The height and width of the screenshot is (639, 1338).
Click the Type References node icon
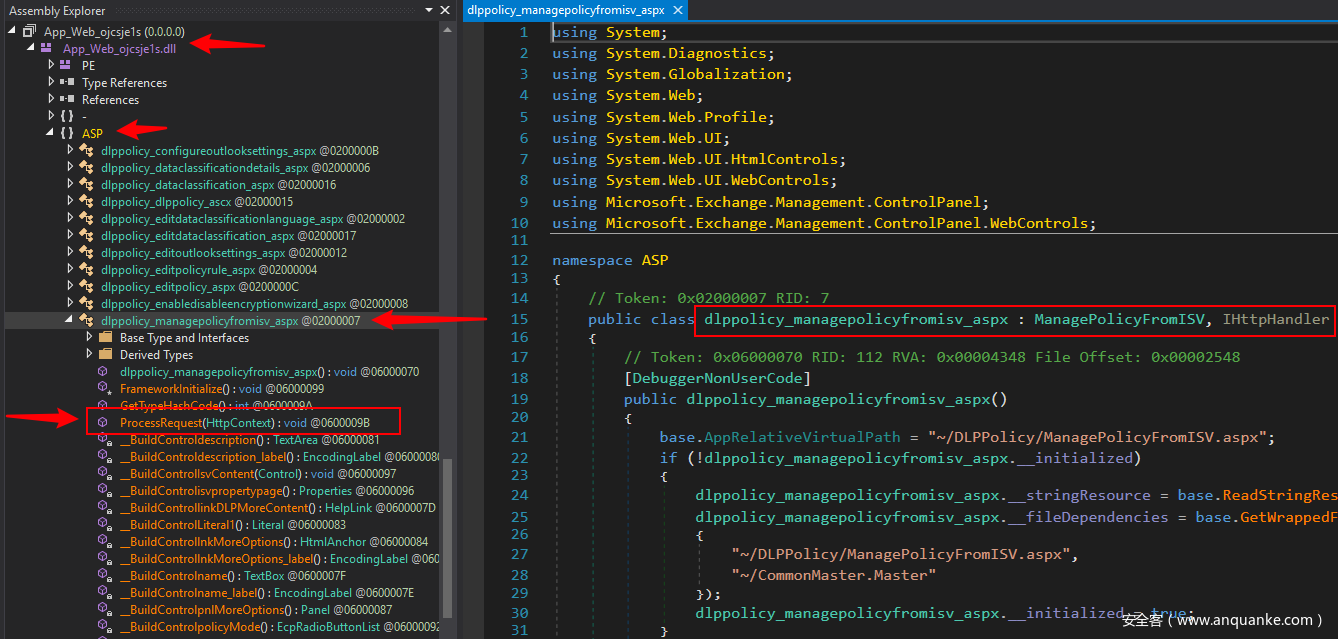tap(66, 82)
